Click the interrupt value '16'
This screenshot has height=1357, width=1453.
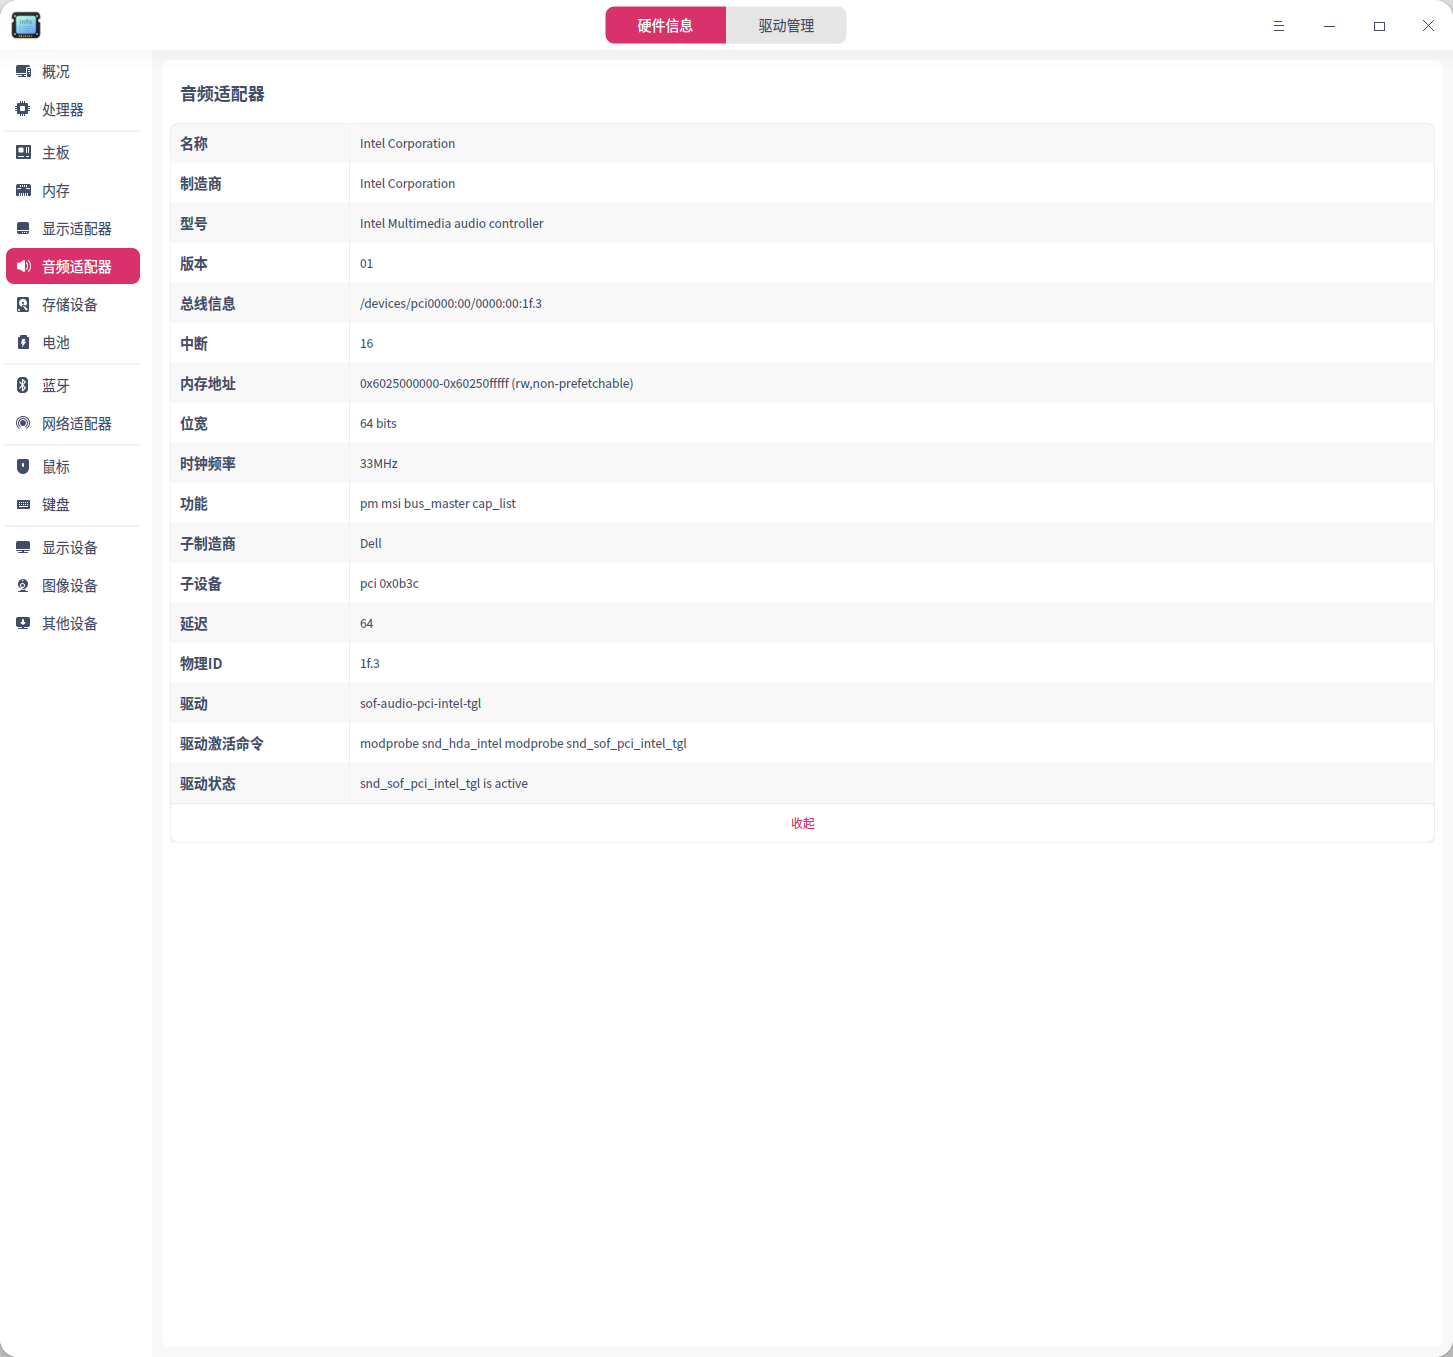click(x=367, y=343)
